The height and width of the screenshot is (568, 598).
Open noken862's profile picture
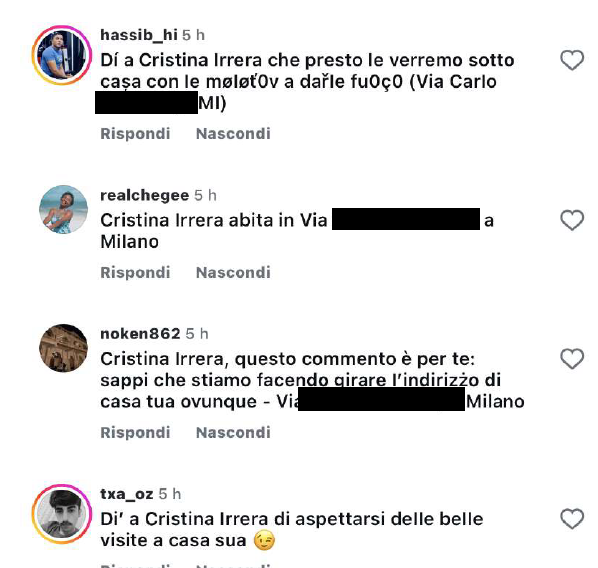63,348
